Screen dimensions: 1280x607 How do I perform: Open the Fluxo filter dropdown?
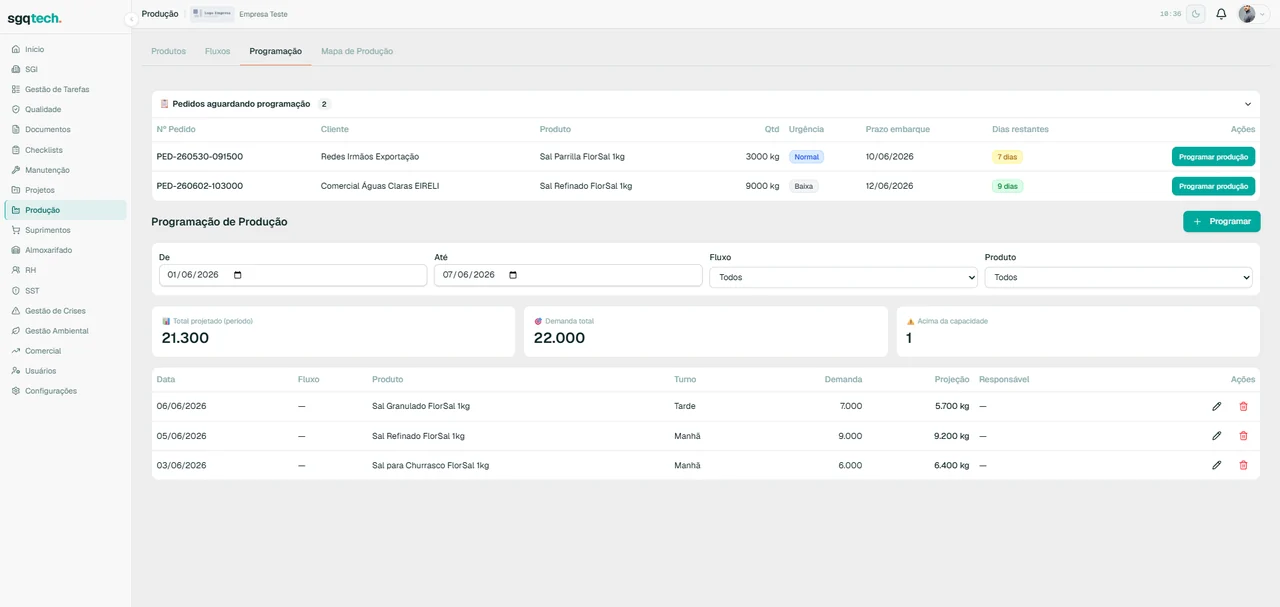coord(843,277)
